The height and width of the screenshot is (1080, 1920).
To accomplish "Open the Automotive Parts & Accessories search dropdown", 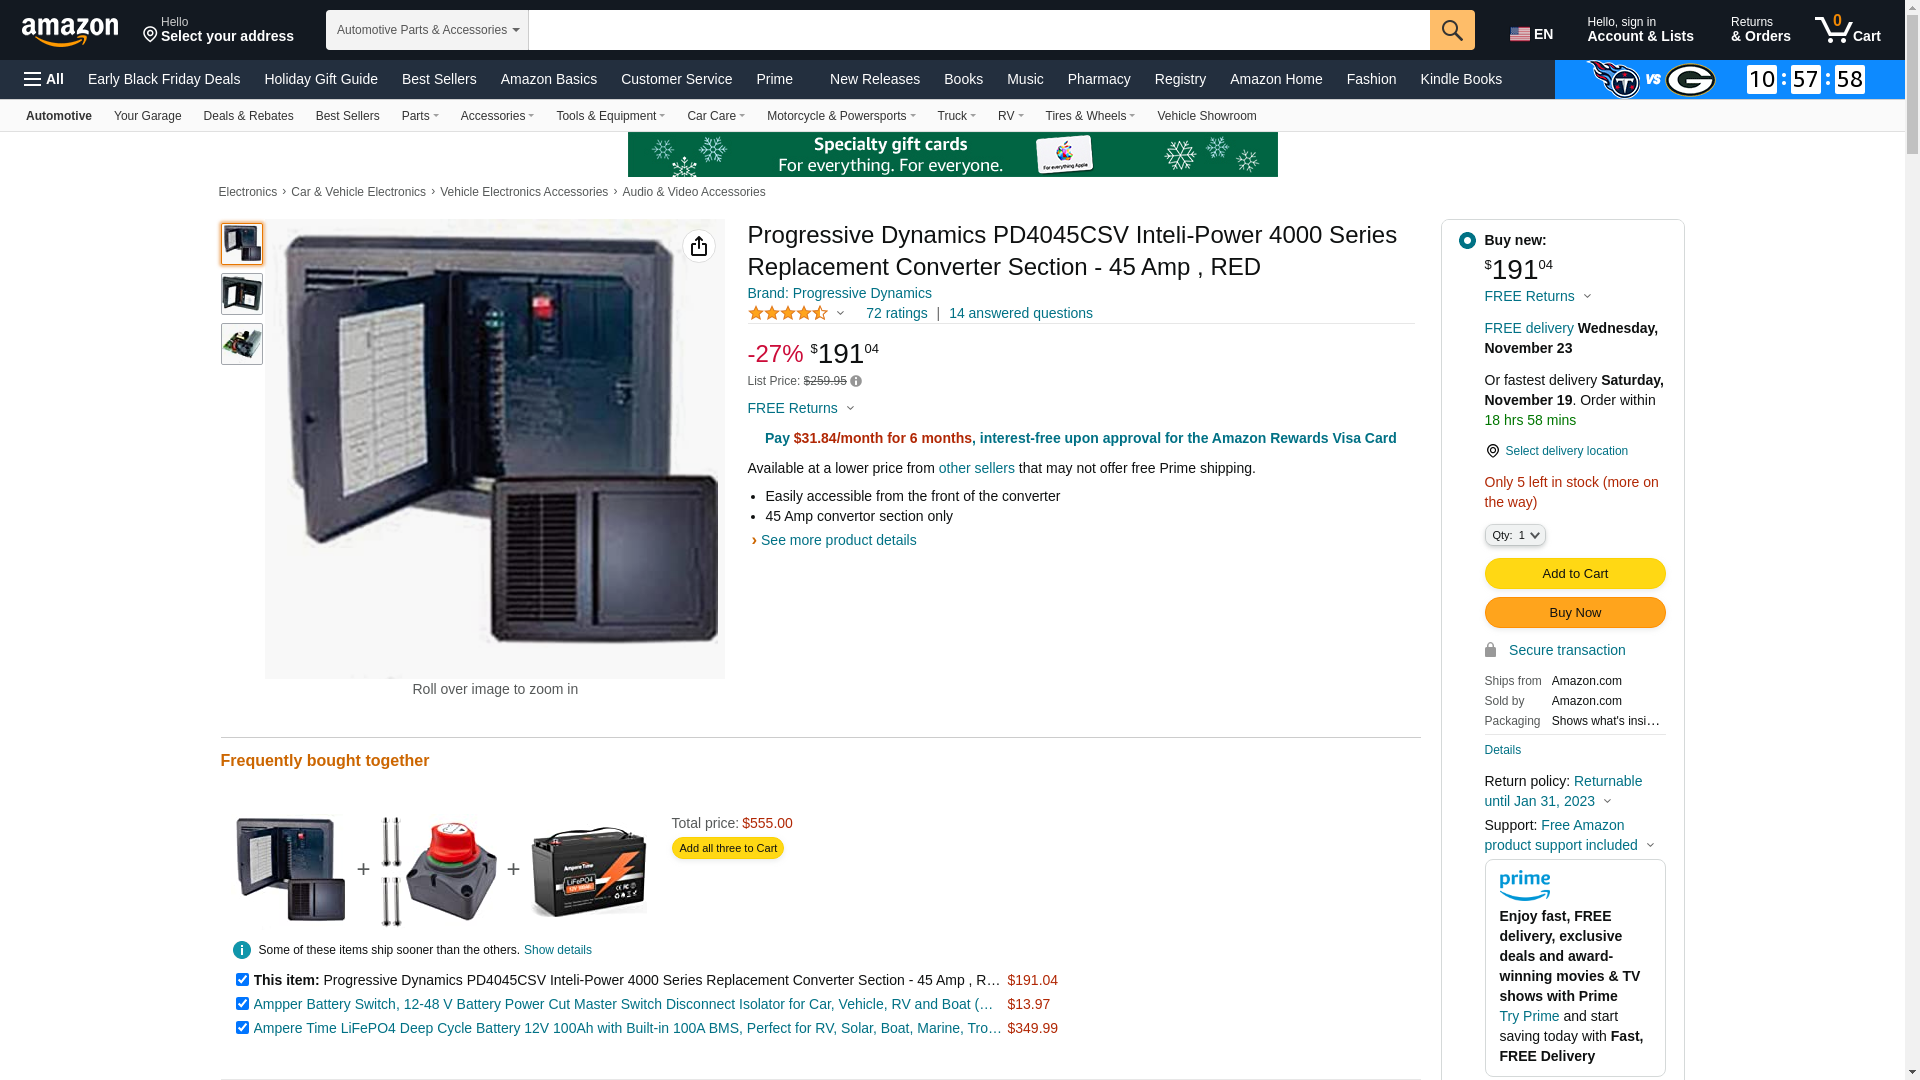I will tap(427, 30).
